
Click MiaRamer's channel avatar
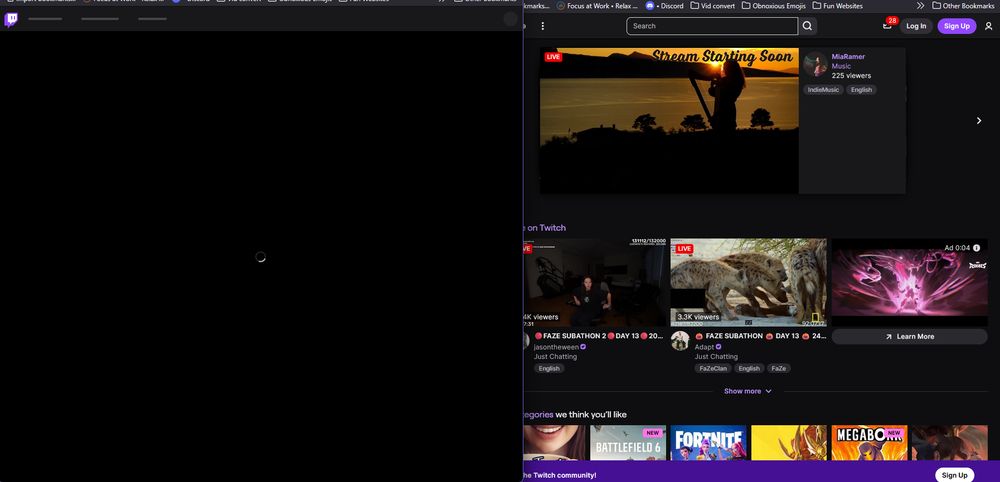tap(816, 64)
